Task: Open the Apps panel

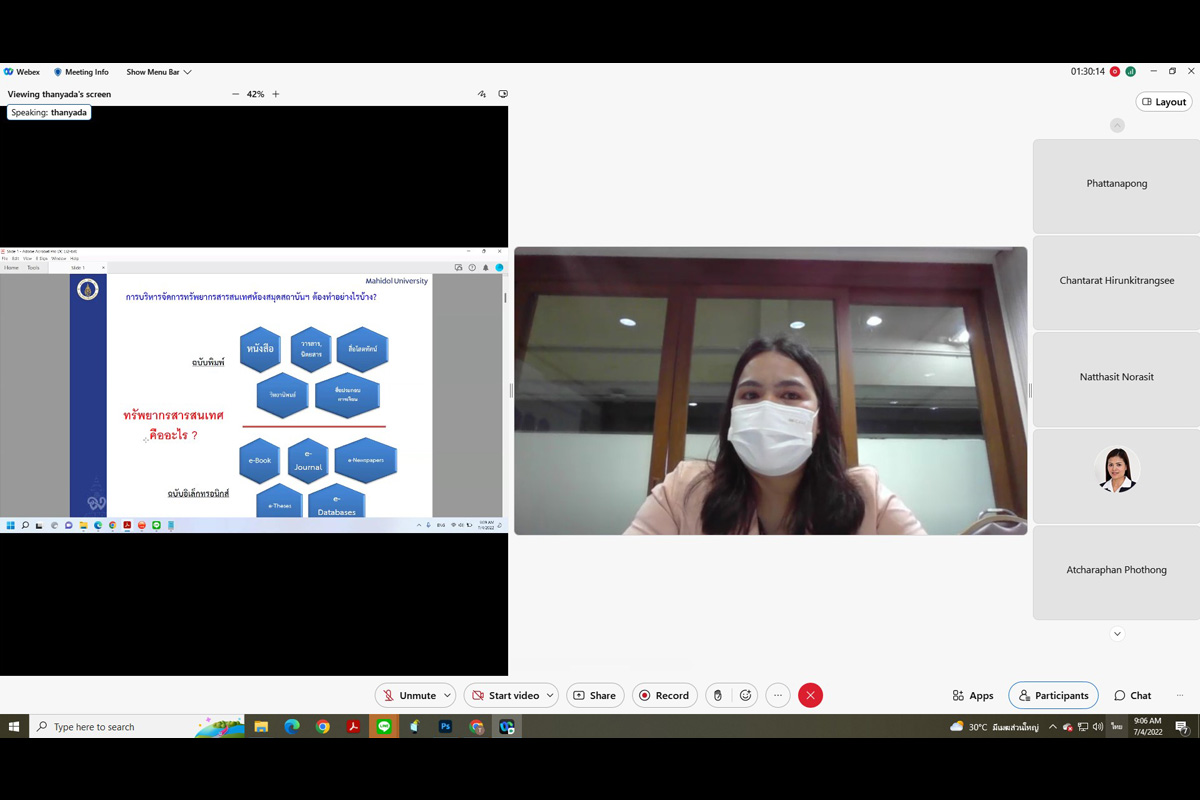Action: click(x=972, y=695)
